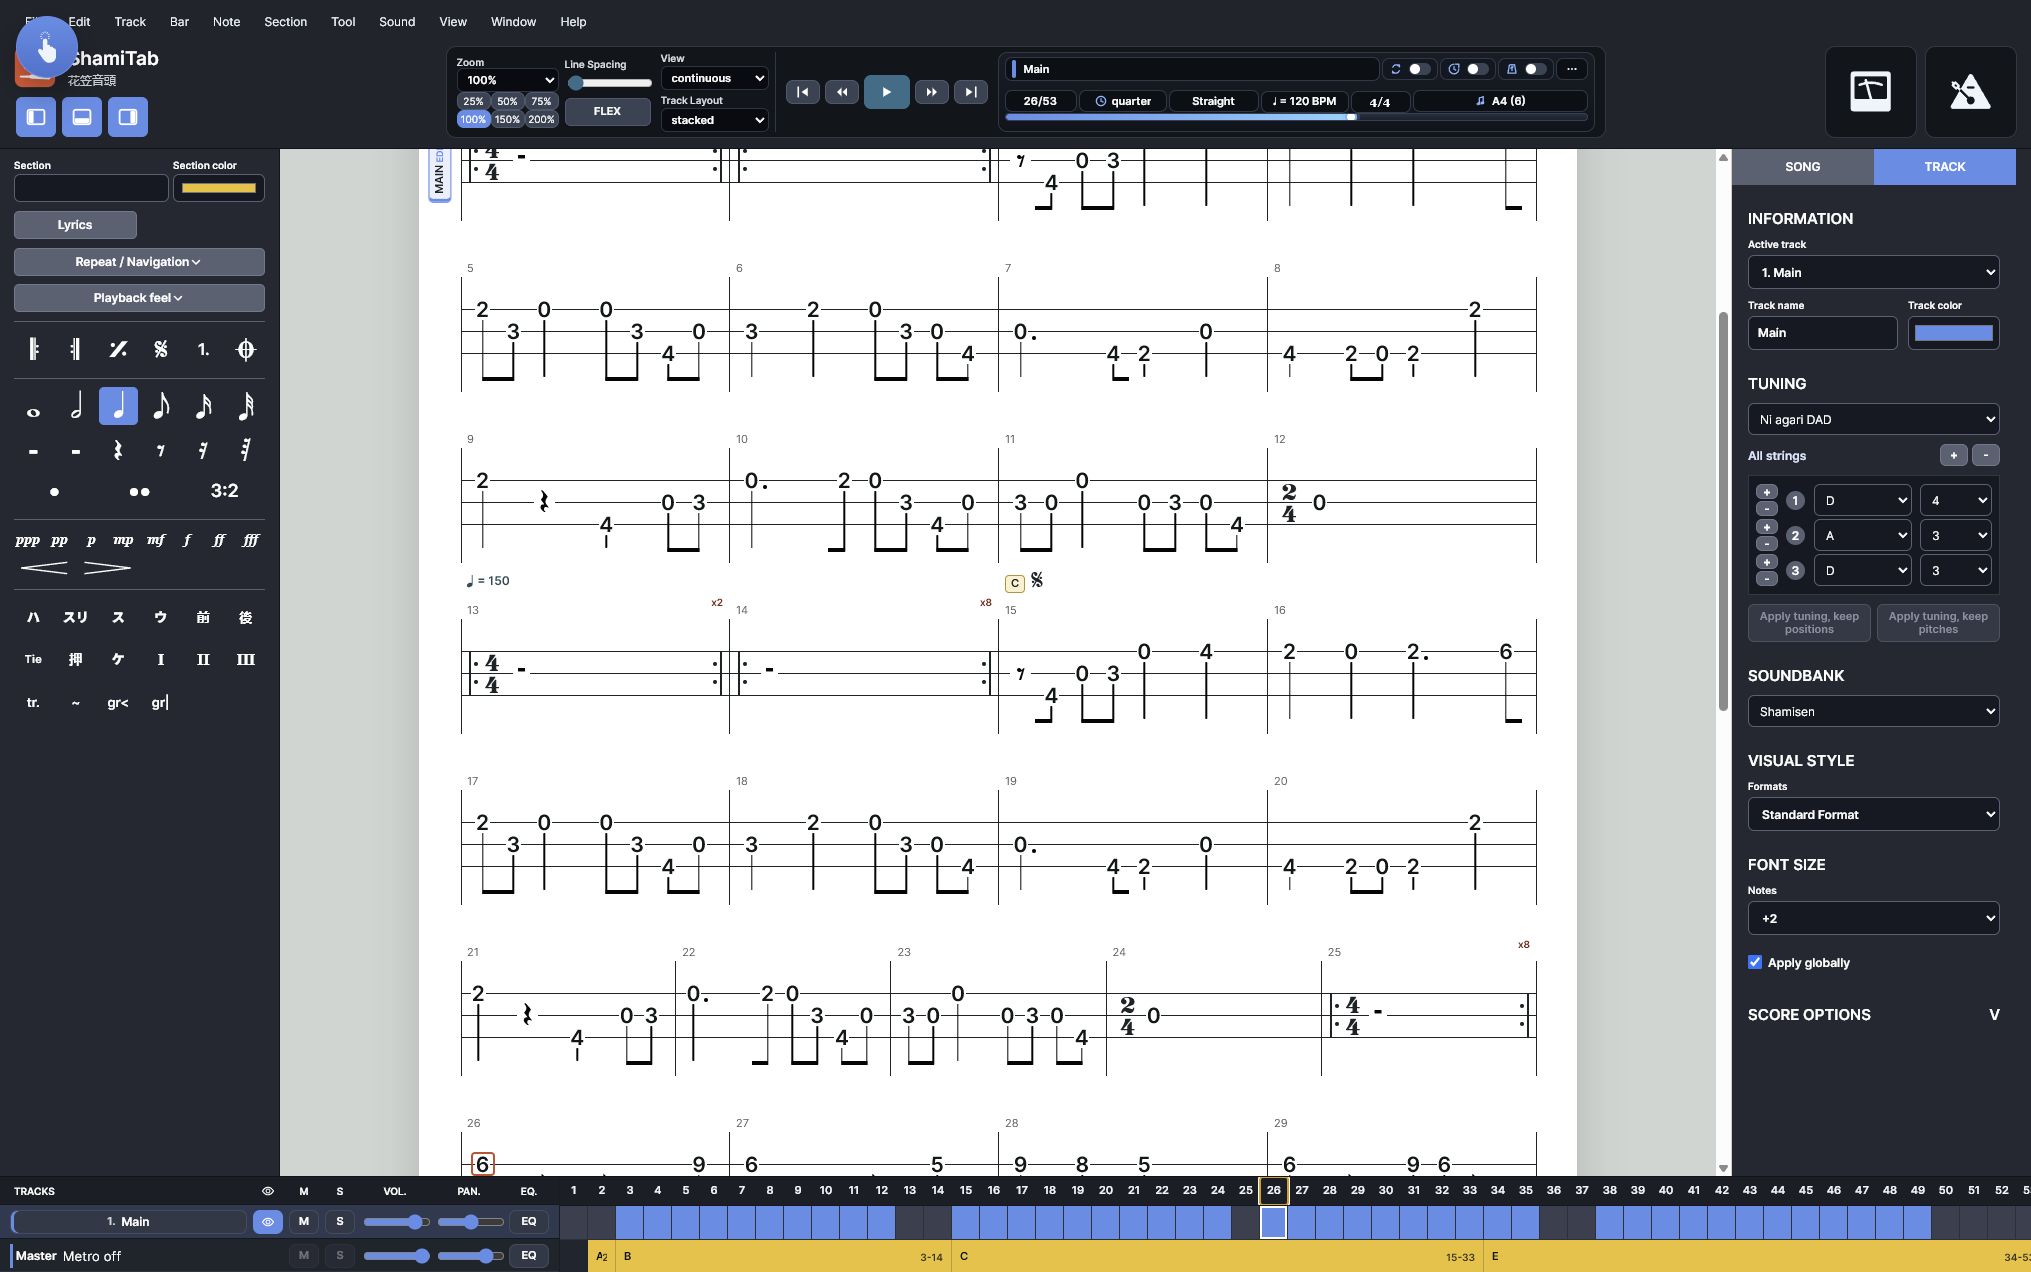Toggle the right sidebar panel
This screenshot has height=1272, width=2031.
pos(128,117)
